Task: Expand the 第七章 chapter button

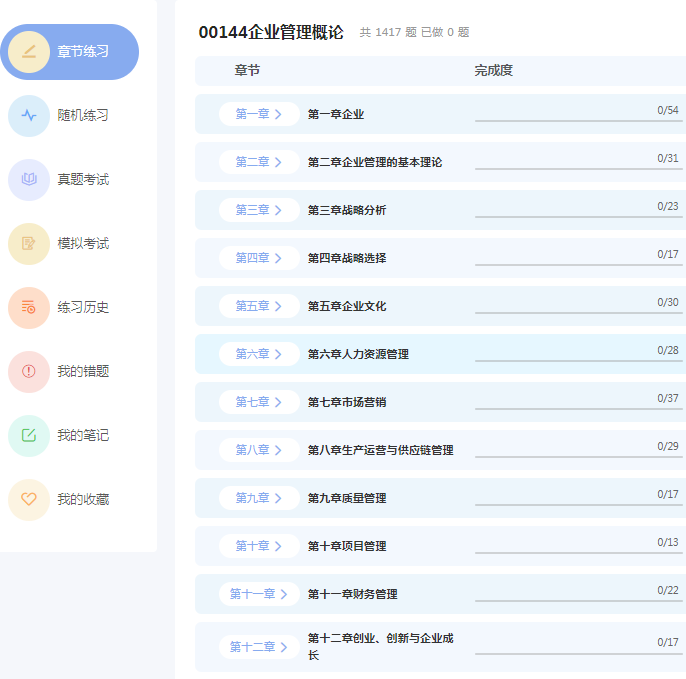Action: coord(259,402)
